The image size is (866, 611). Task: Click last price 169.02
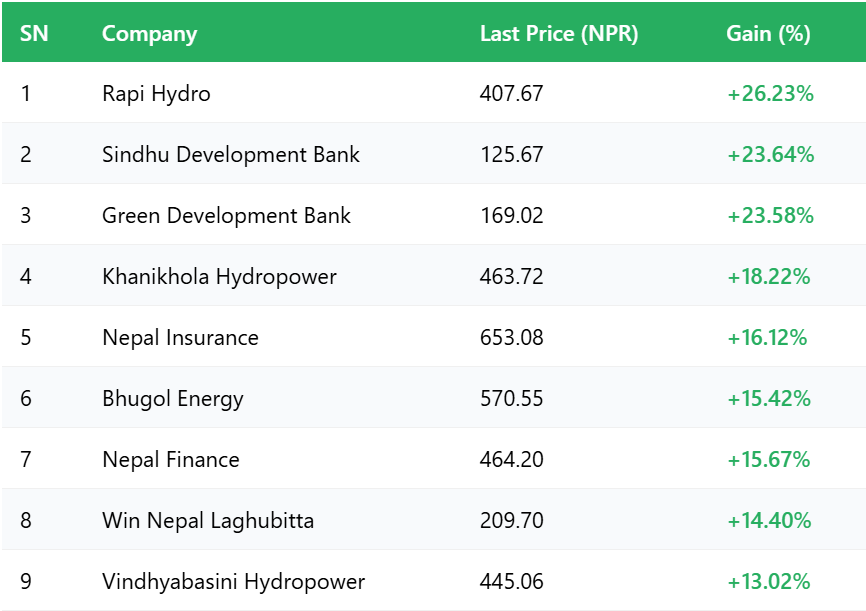511,215
